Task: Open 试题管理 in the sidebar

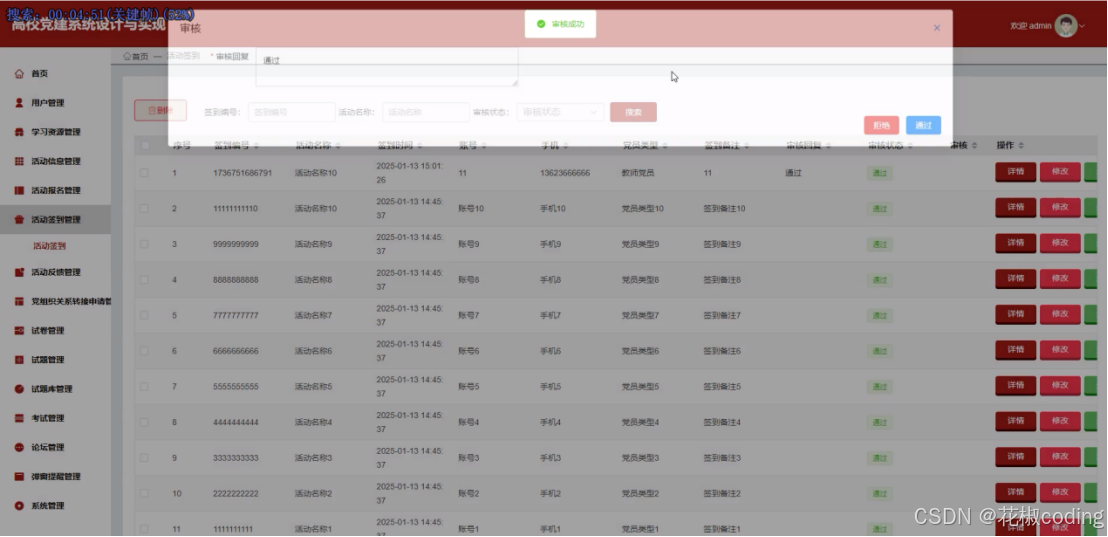Action: tap(47, 360)
